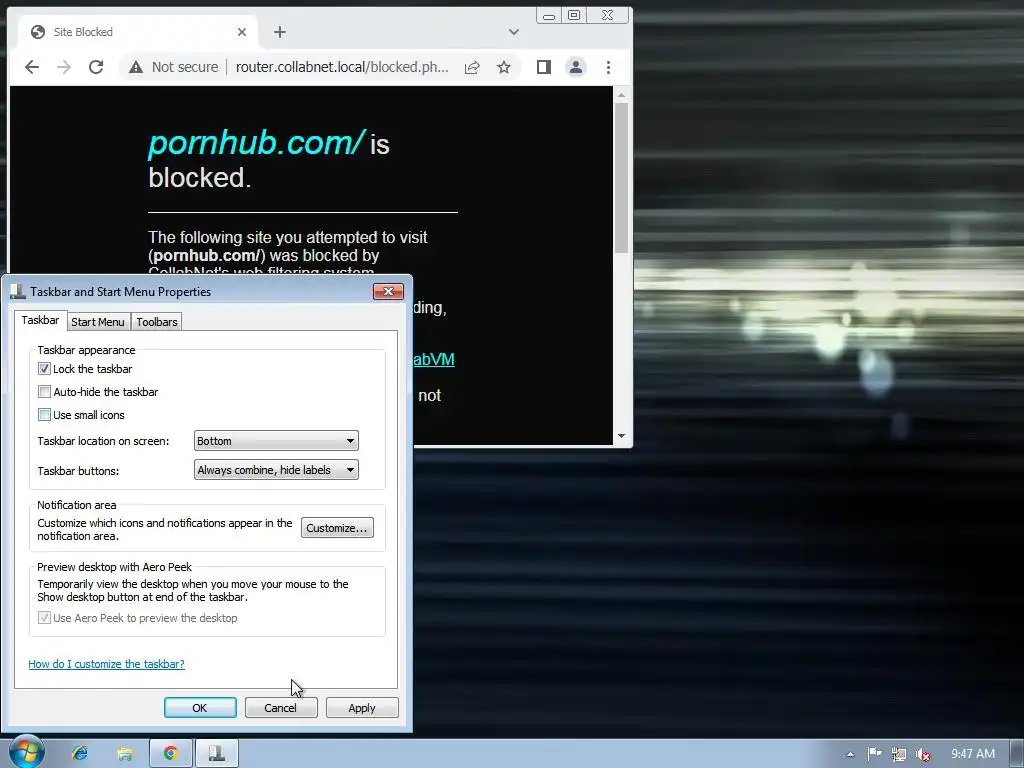Toggle the Lock the taskbar checkbox

(x=44, y=369)
